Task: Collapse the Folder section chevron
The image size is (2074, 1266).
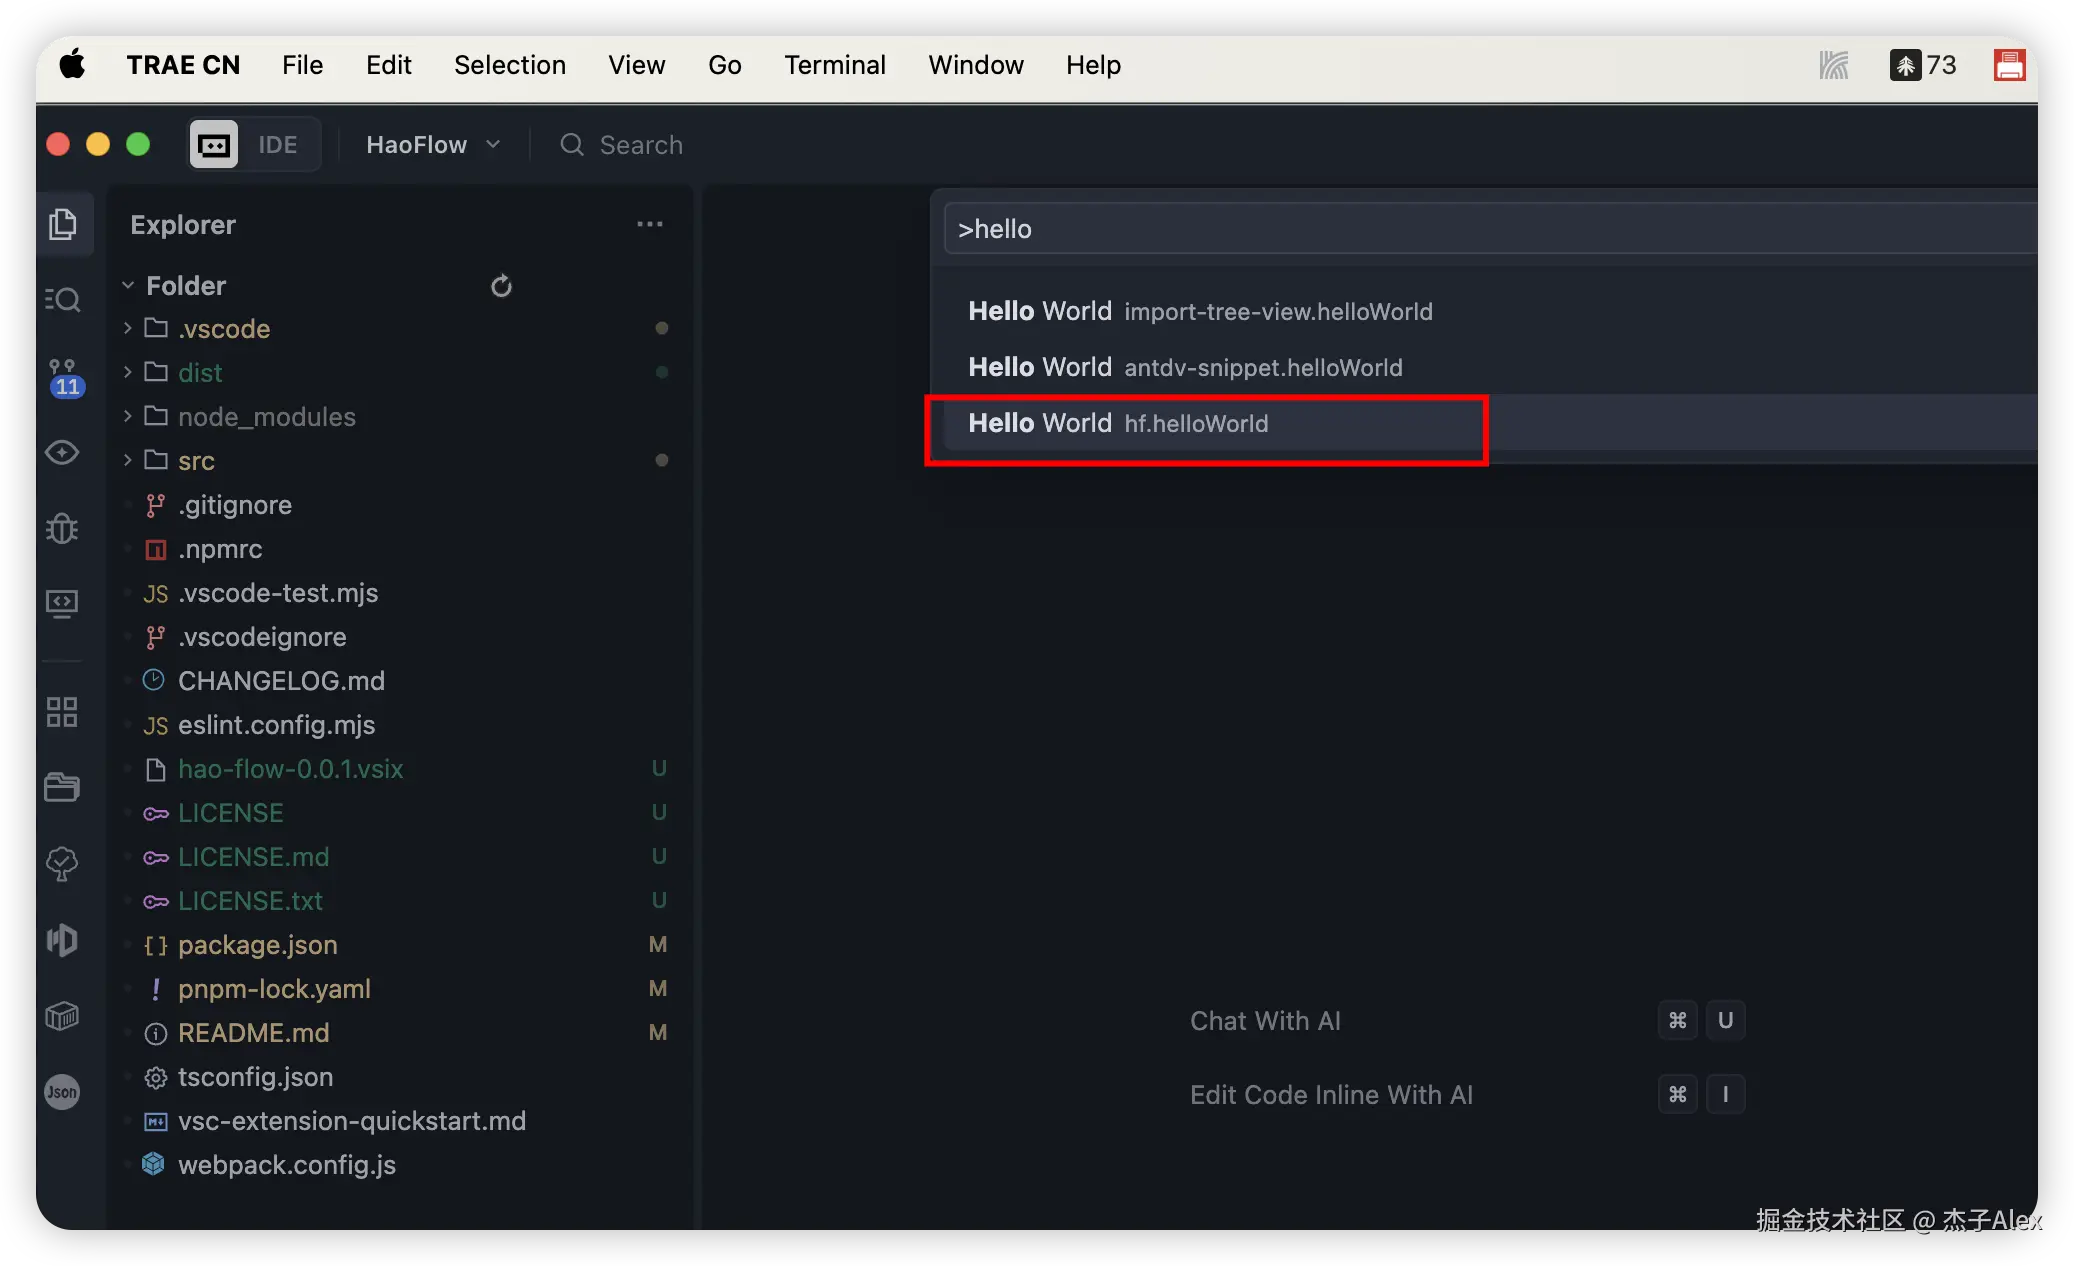Action: coord(128,286)
